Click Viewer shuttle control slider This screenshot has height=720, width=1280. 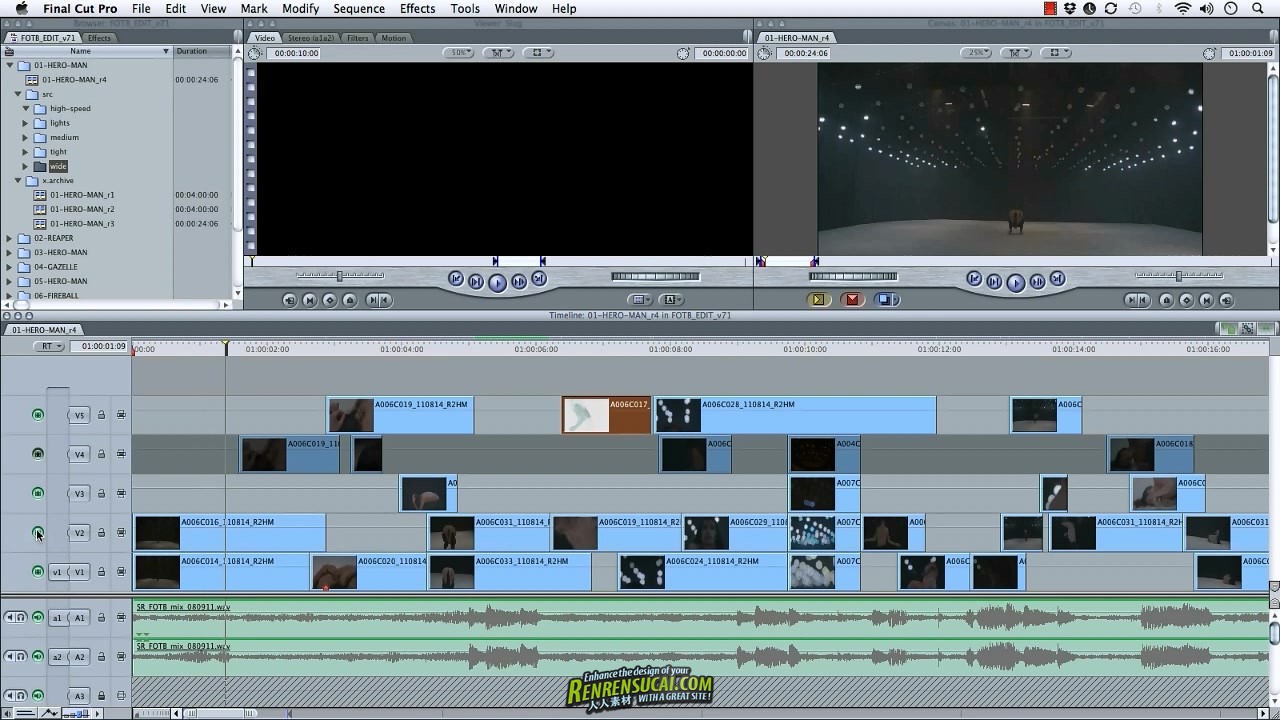[x=339, y=275]
